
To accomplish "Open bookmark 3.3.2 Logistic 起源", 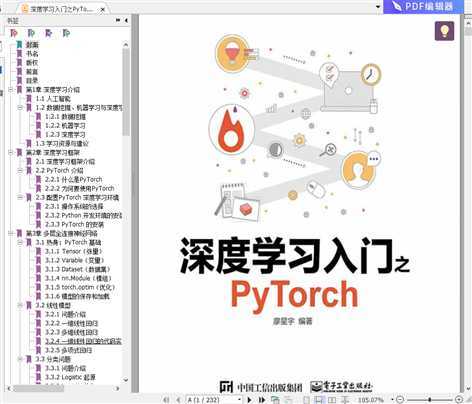I will pos(70,377).
